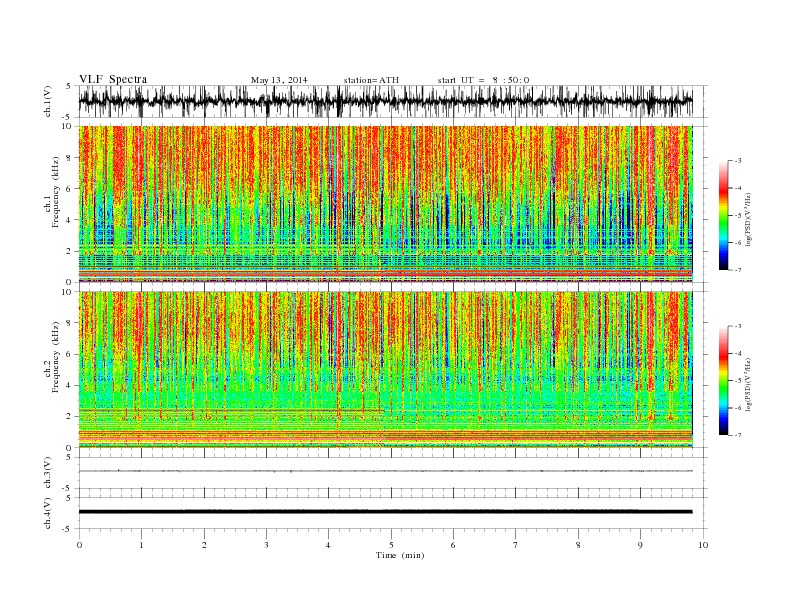Click the ch.1(V) waveform axis label

[x=47, y=101]
